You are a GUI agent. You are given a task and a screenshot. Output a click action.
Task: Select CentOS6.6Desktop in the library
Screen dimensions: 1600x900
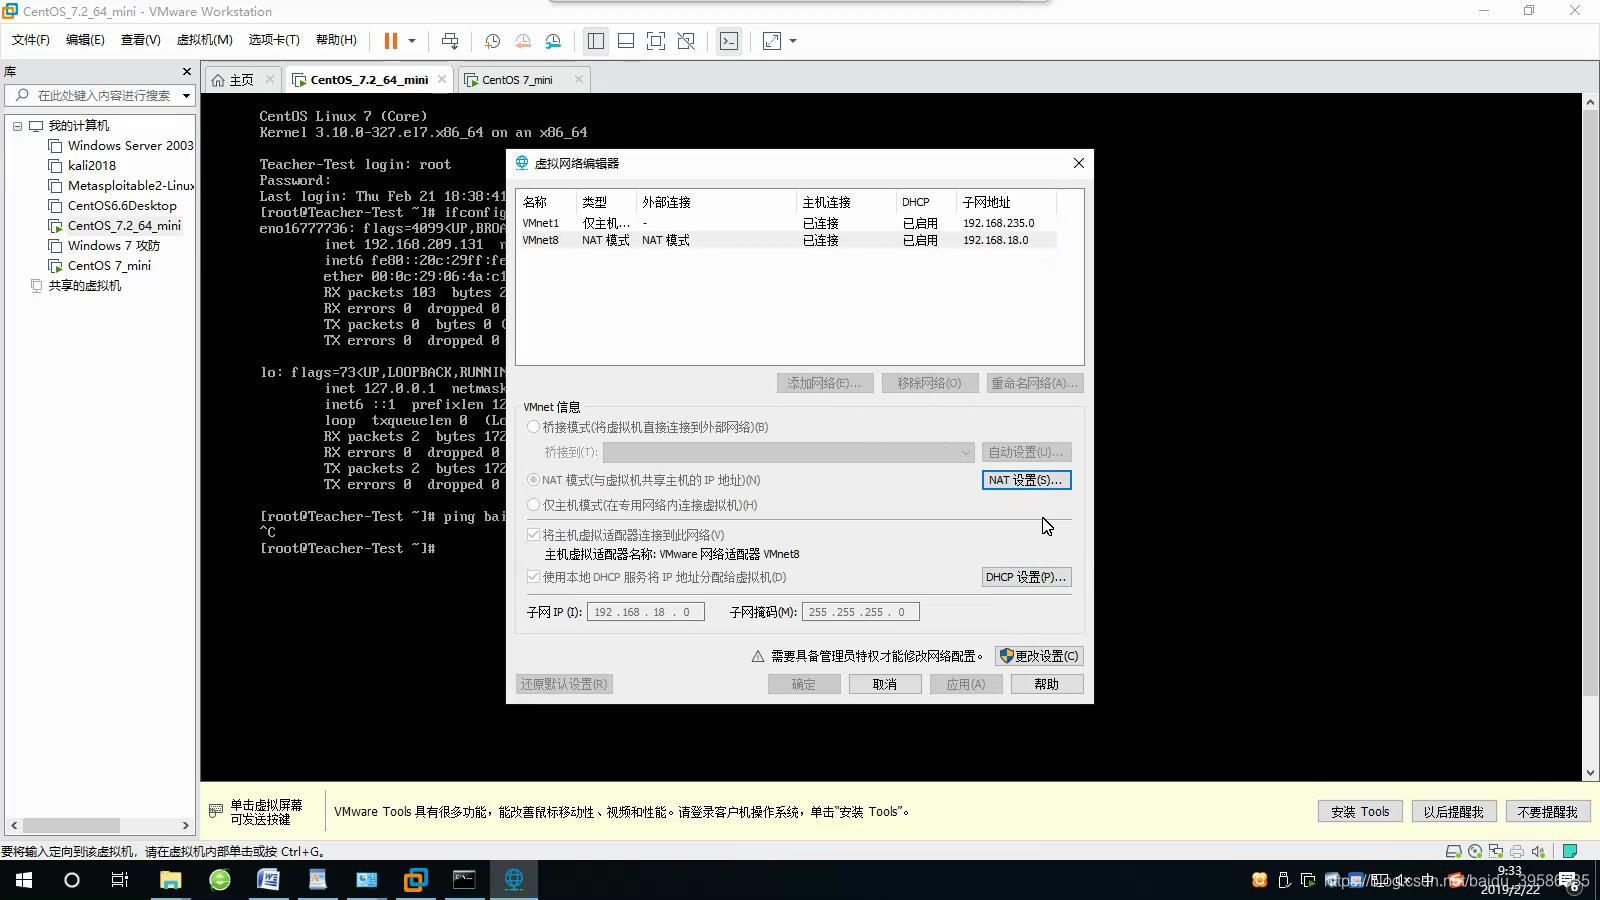tap(112, 206)
